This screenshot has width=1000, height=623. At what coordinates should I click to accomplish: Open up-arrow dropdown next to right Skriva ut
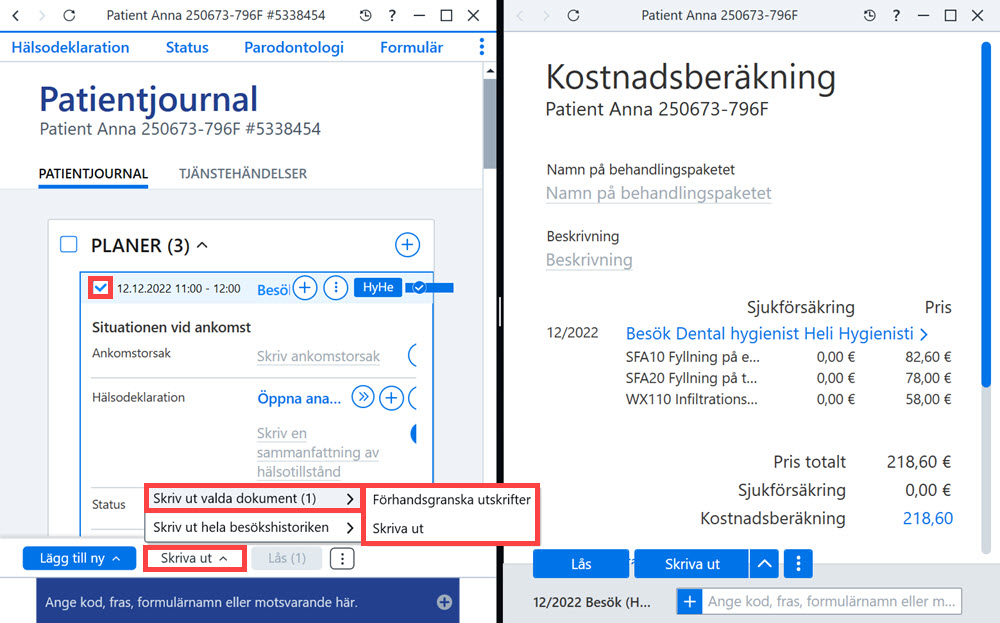tap(764, 564)
